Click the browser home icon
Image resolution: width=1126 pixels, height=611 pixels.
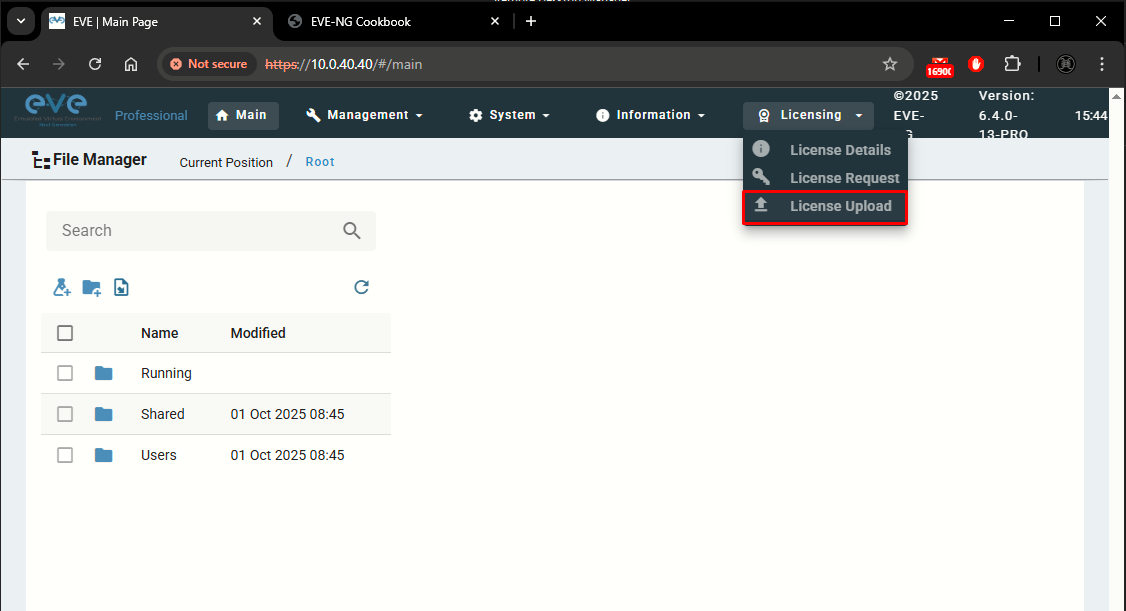131,64
